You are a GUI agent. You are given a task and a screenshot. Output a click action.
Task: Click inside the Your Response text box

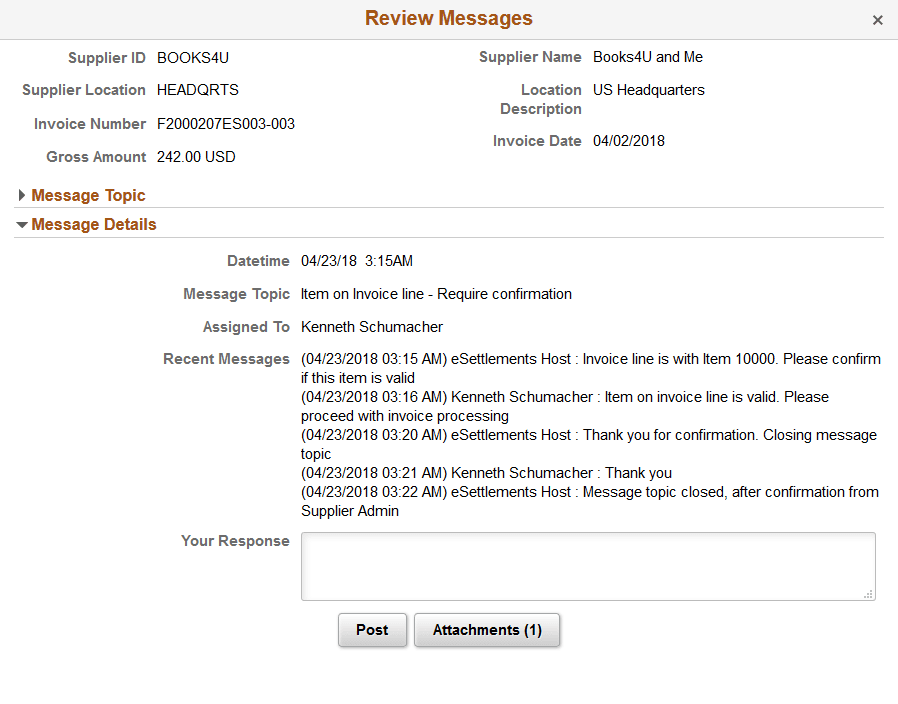click(x=586, y=566)
